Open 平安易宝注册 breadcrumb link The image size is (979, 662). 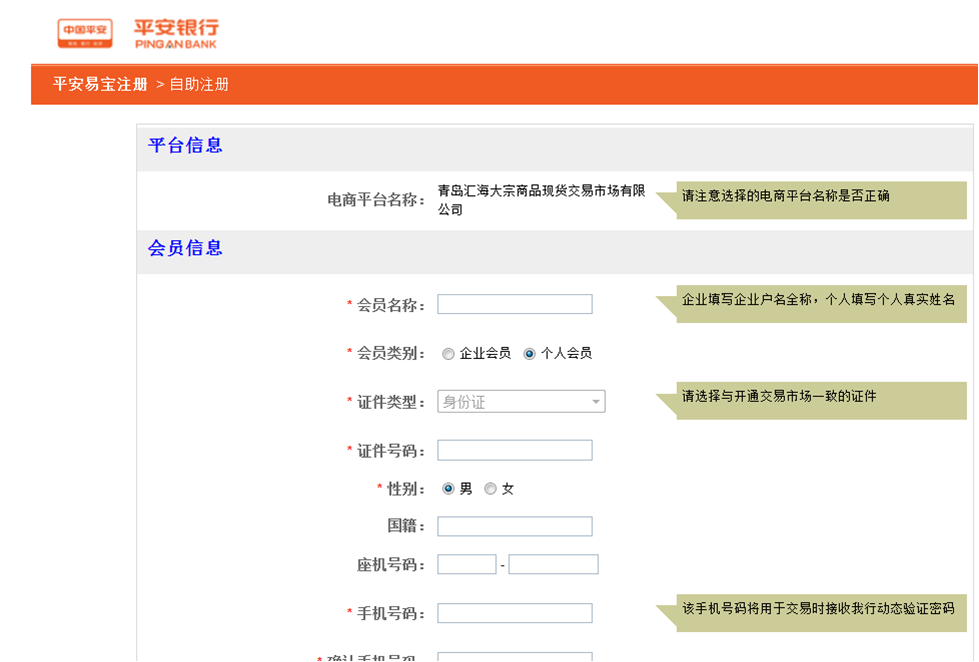[x=101, y=84]
